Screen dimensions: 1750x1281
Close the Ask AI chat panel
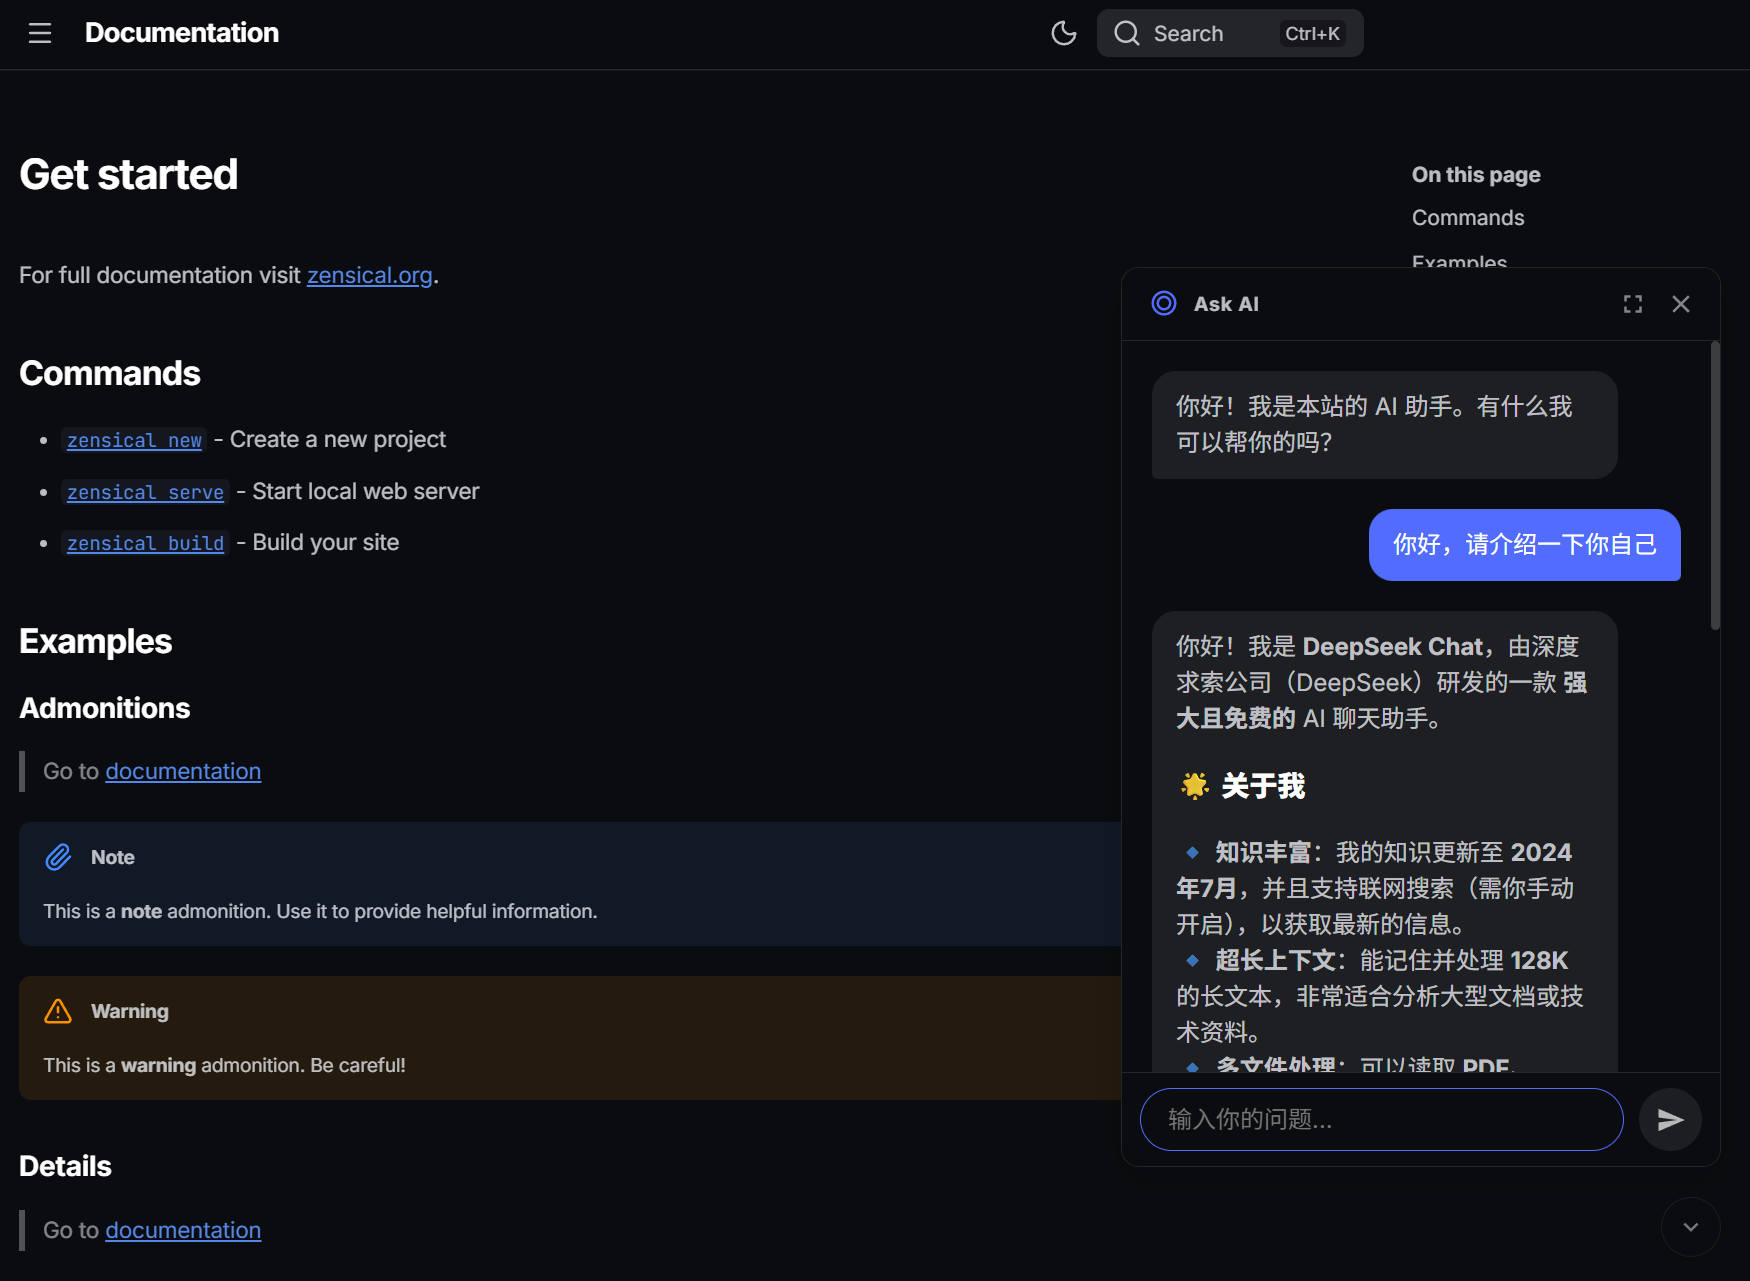coord(1680,304)
